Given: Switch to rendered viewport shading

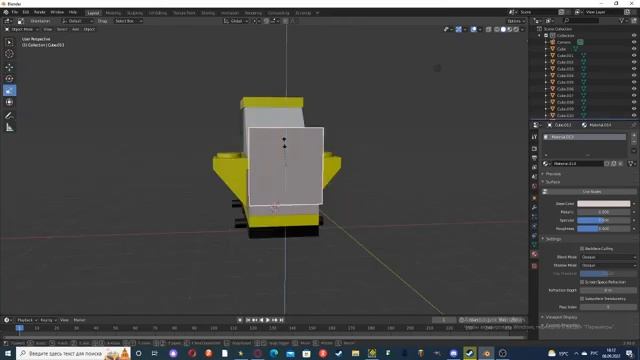Looking at the screenshot, I should click(516, 29).
